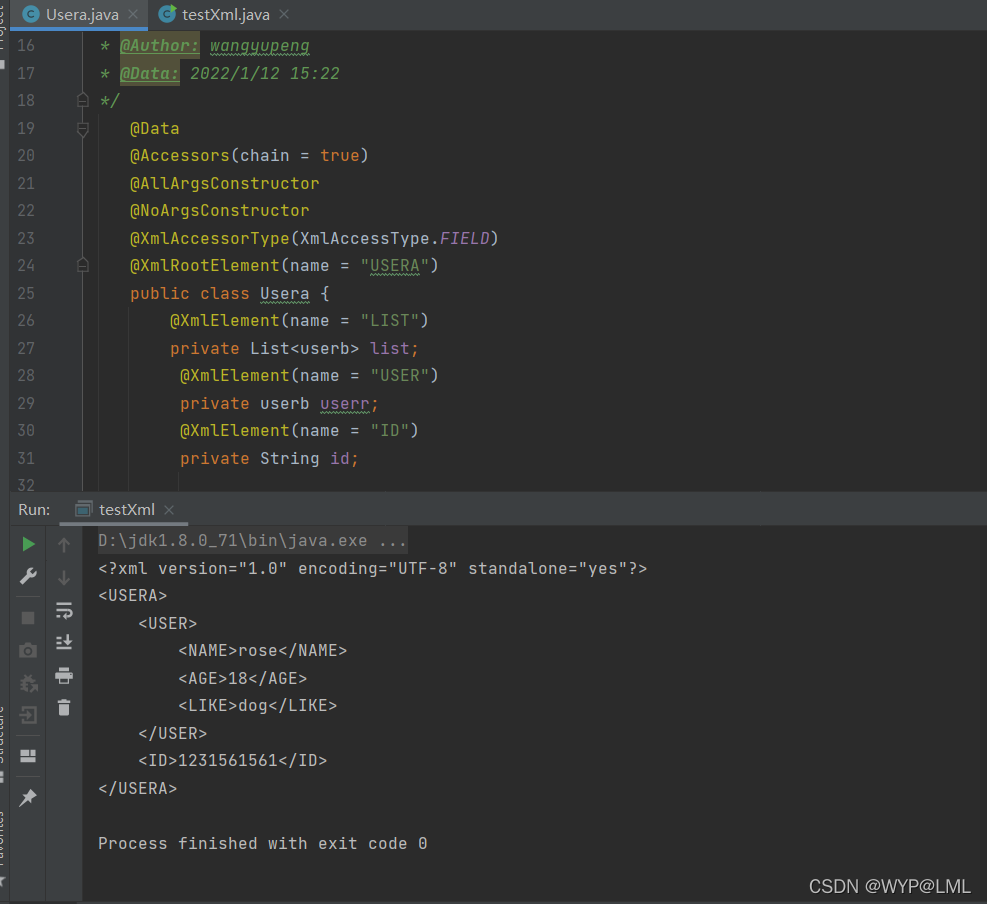Toggle soft-wrap in console output

coord(64,611)
